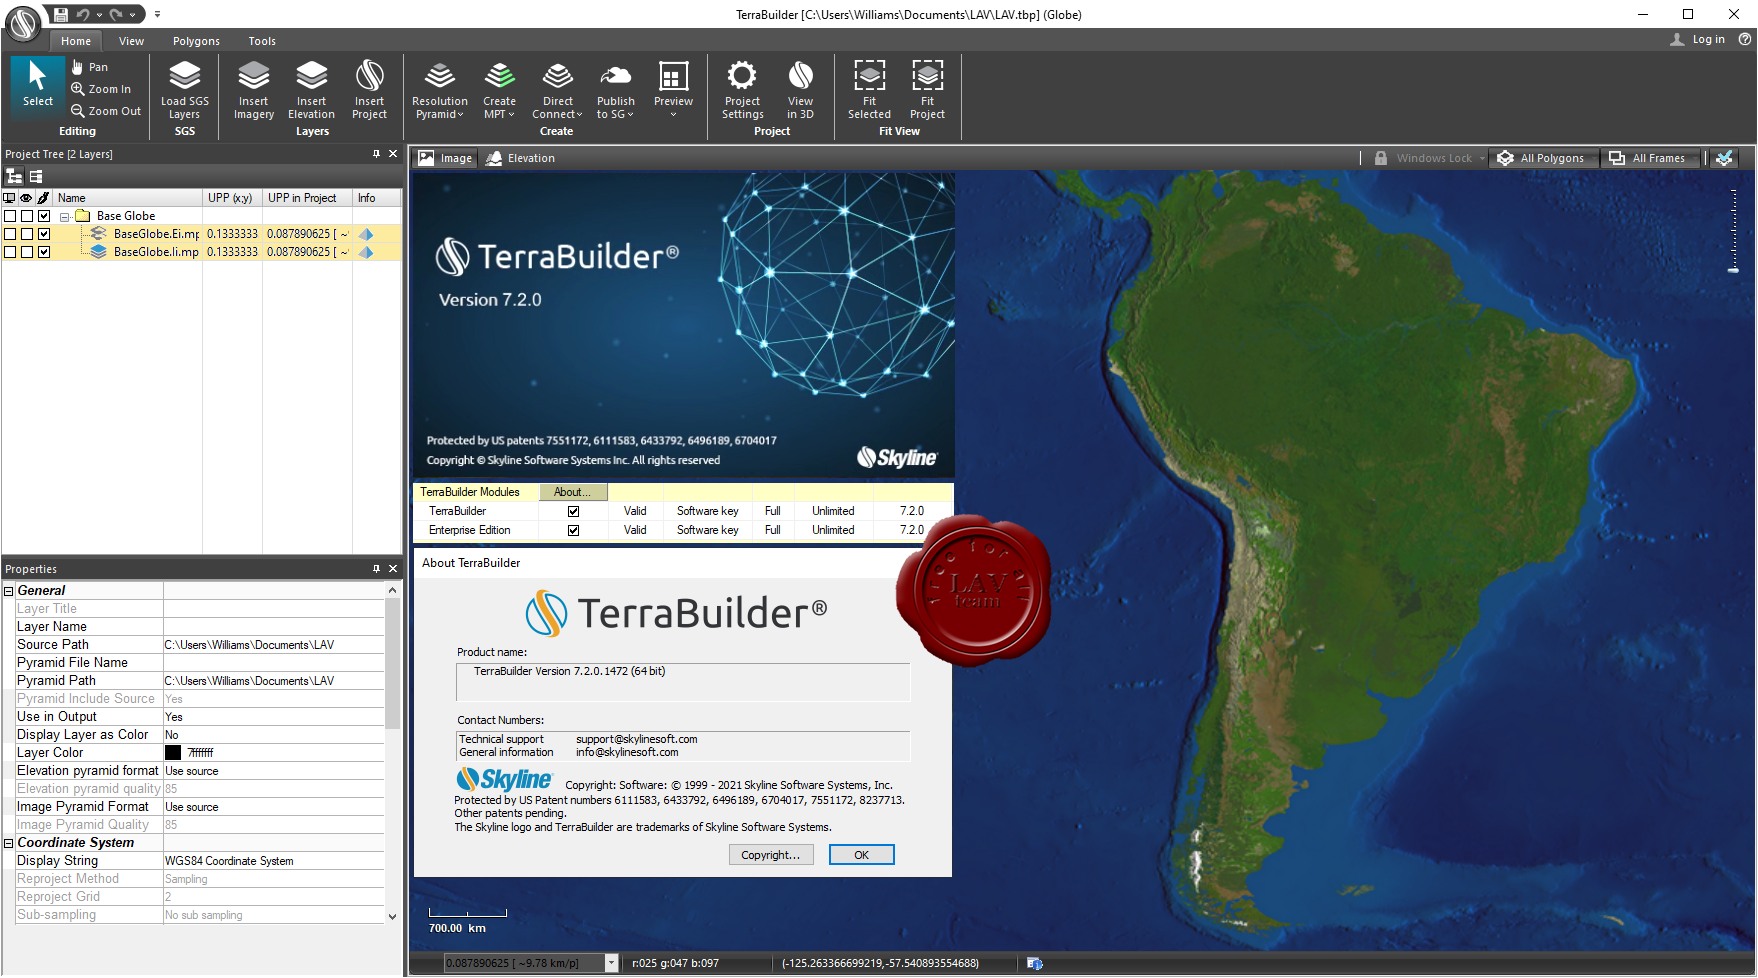
Task: Switch Project Tree to tree view mode
Action: click(15, 177)
